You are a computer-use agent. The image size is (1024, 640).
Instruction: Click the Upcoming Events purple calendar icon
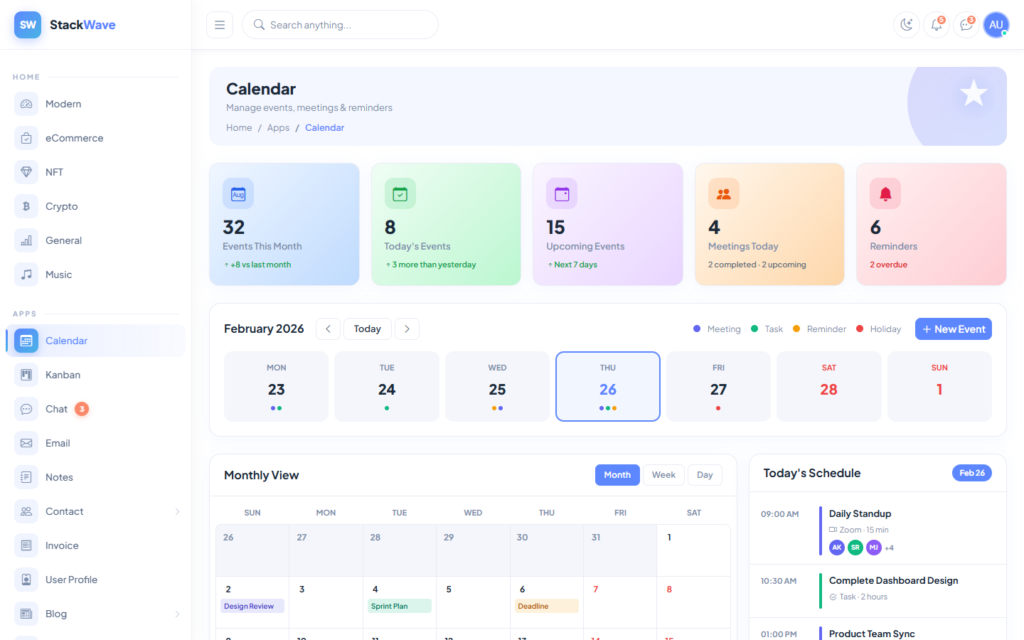click(x=562, y=194)
